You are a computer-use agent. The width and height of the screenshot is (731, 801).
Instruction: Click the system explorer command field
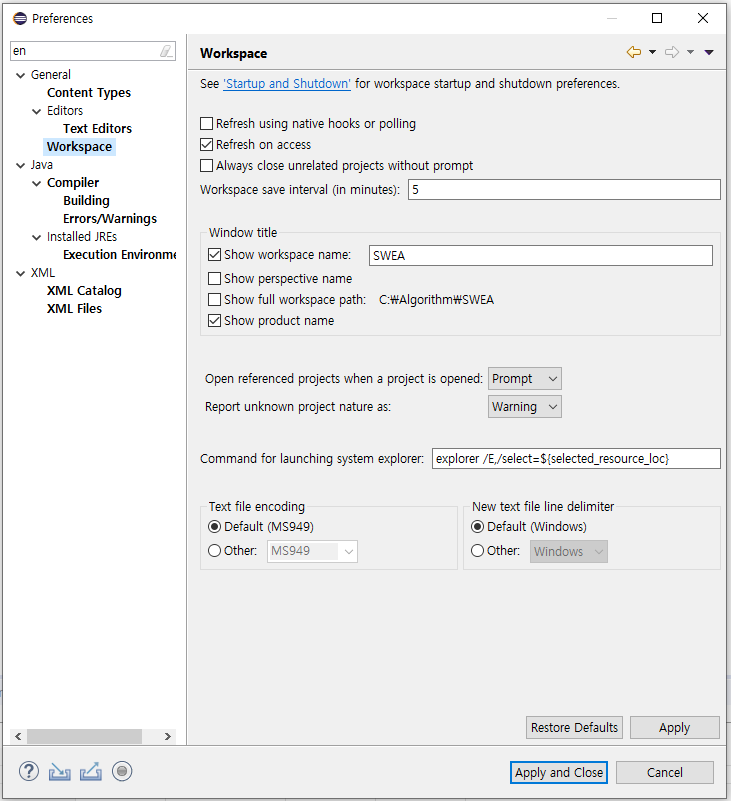coord(576,459)
